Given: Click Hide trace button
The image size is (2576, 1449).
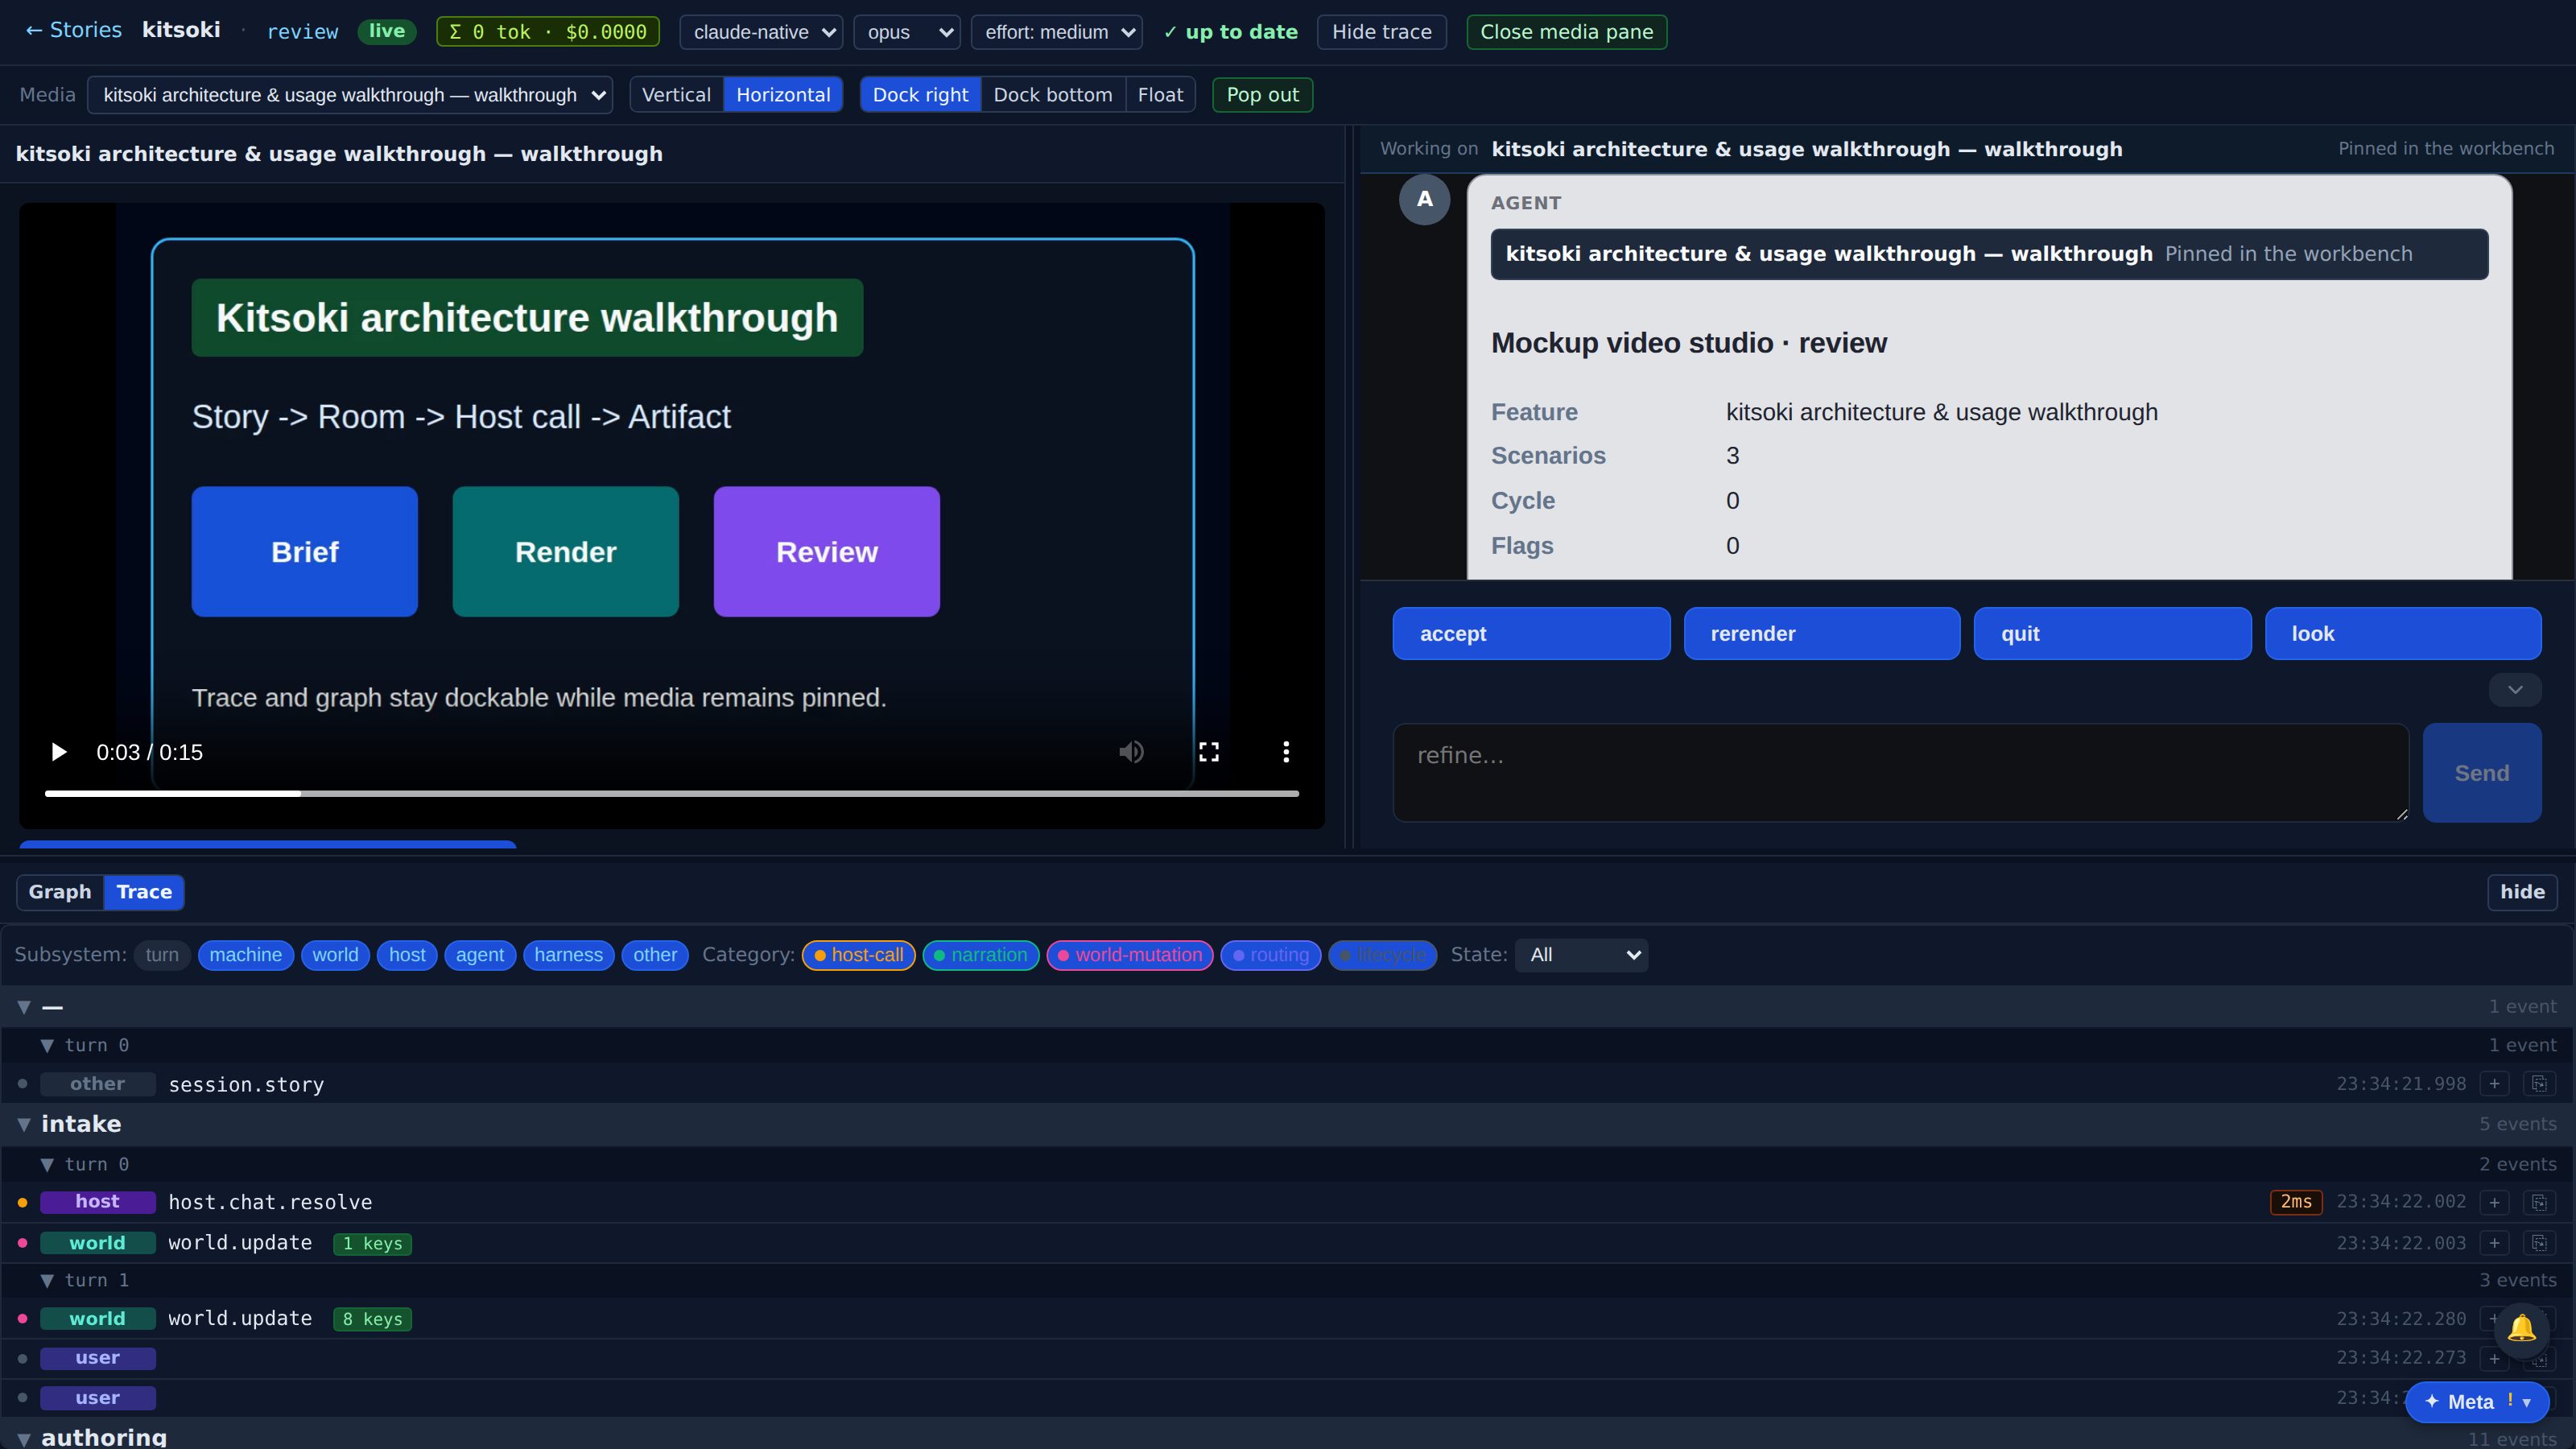Looking at the screenshot, I should (x=1382, y=32).
